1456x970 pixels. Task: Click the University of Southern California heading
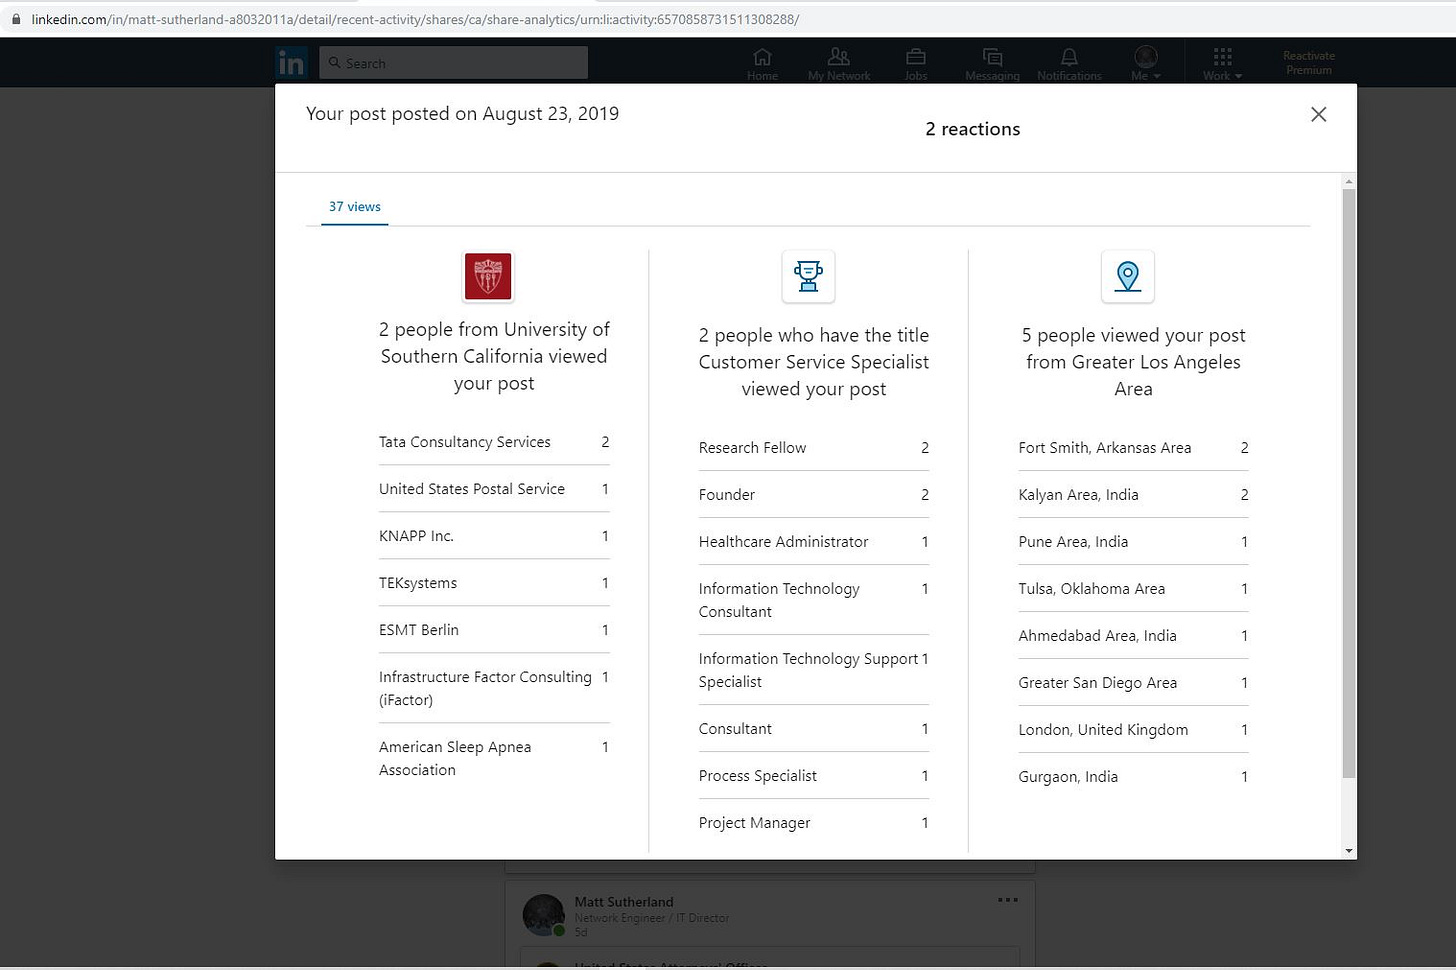[494, 356]
